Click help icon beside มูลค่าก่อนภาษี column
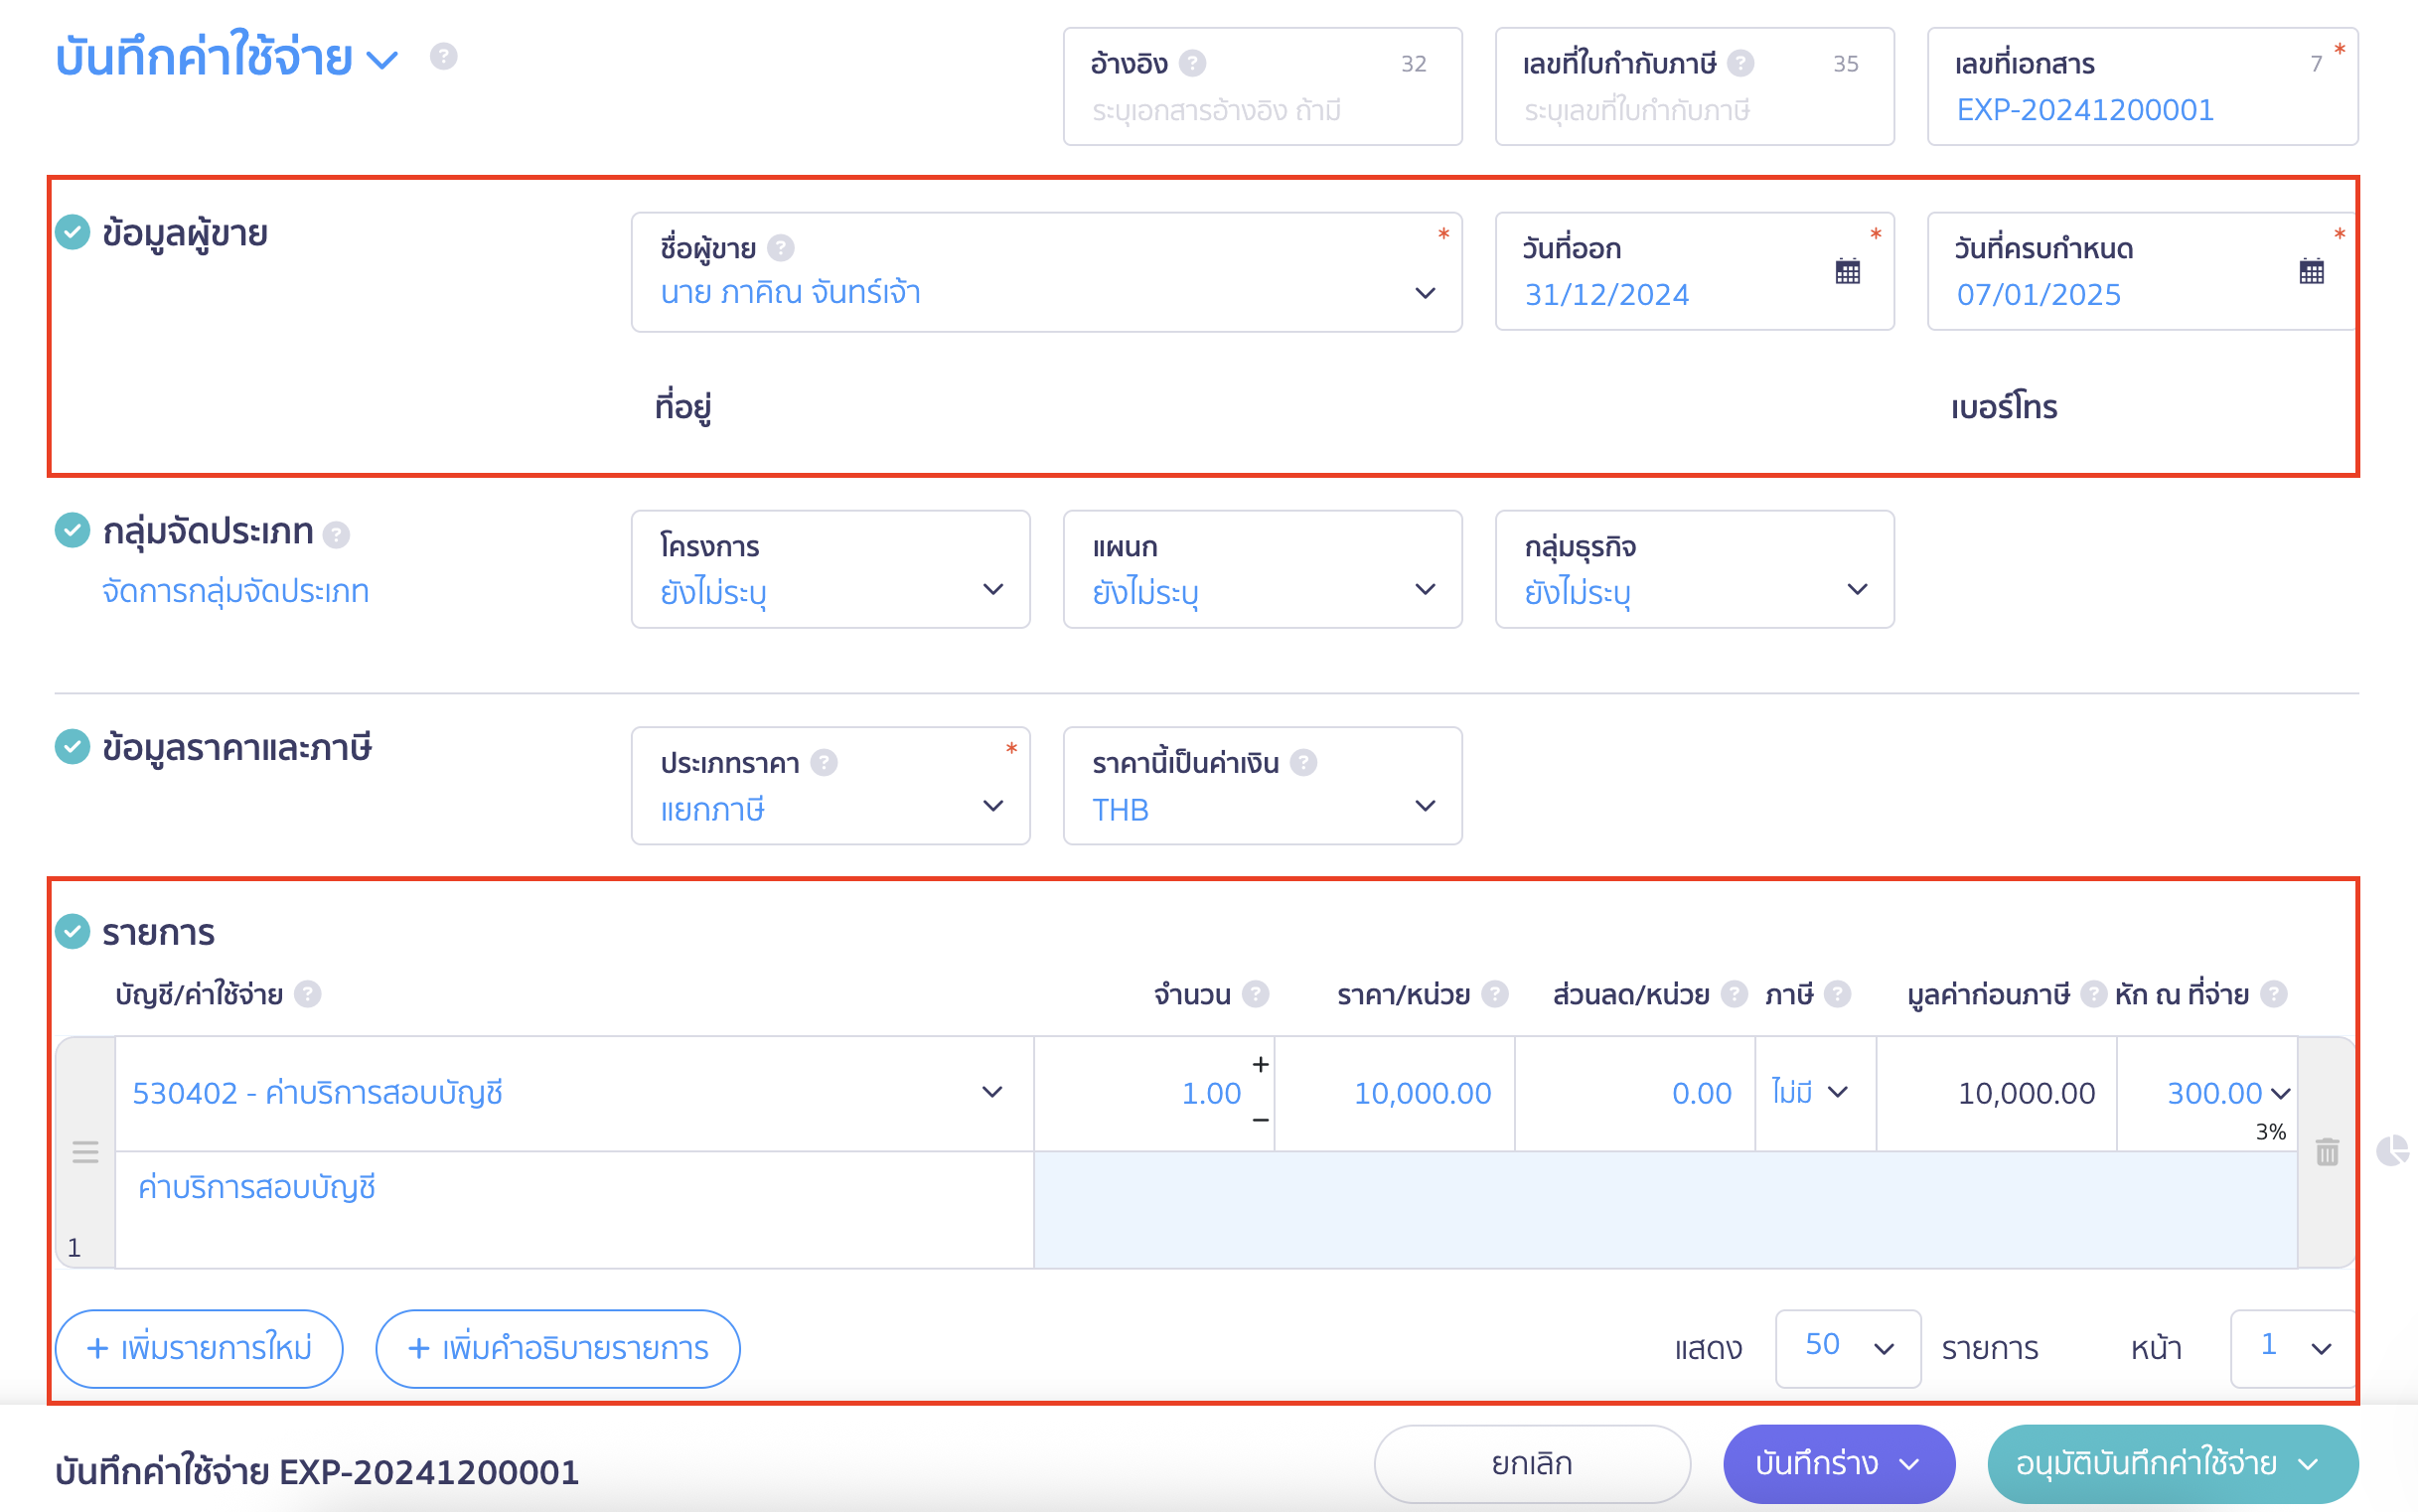This screenshot has width=2418, height=1512. click(x=2093, y=994)
